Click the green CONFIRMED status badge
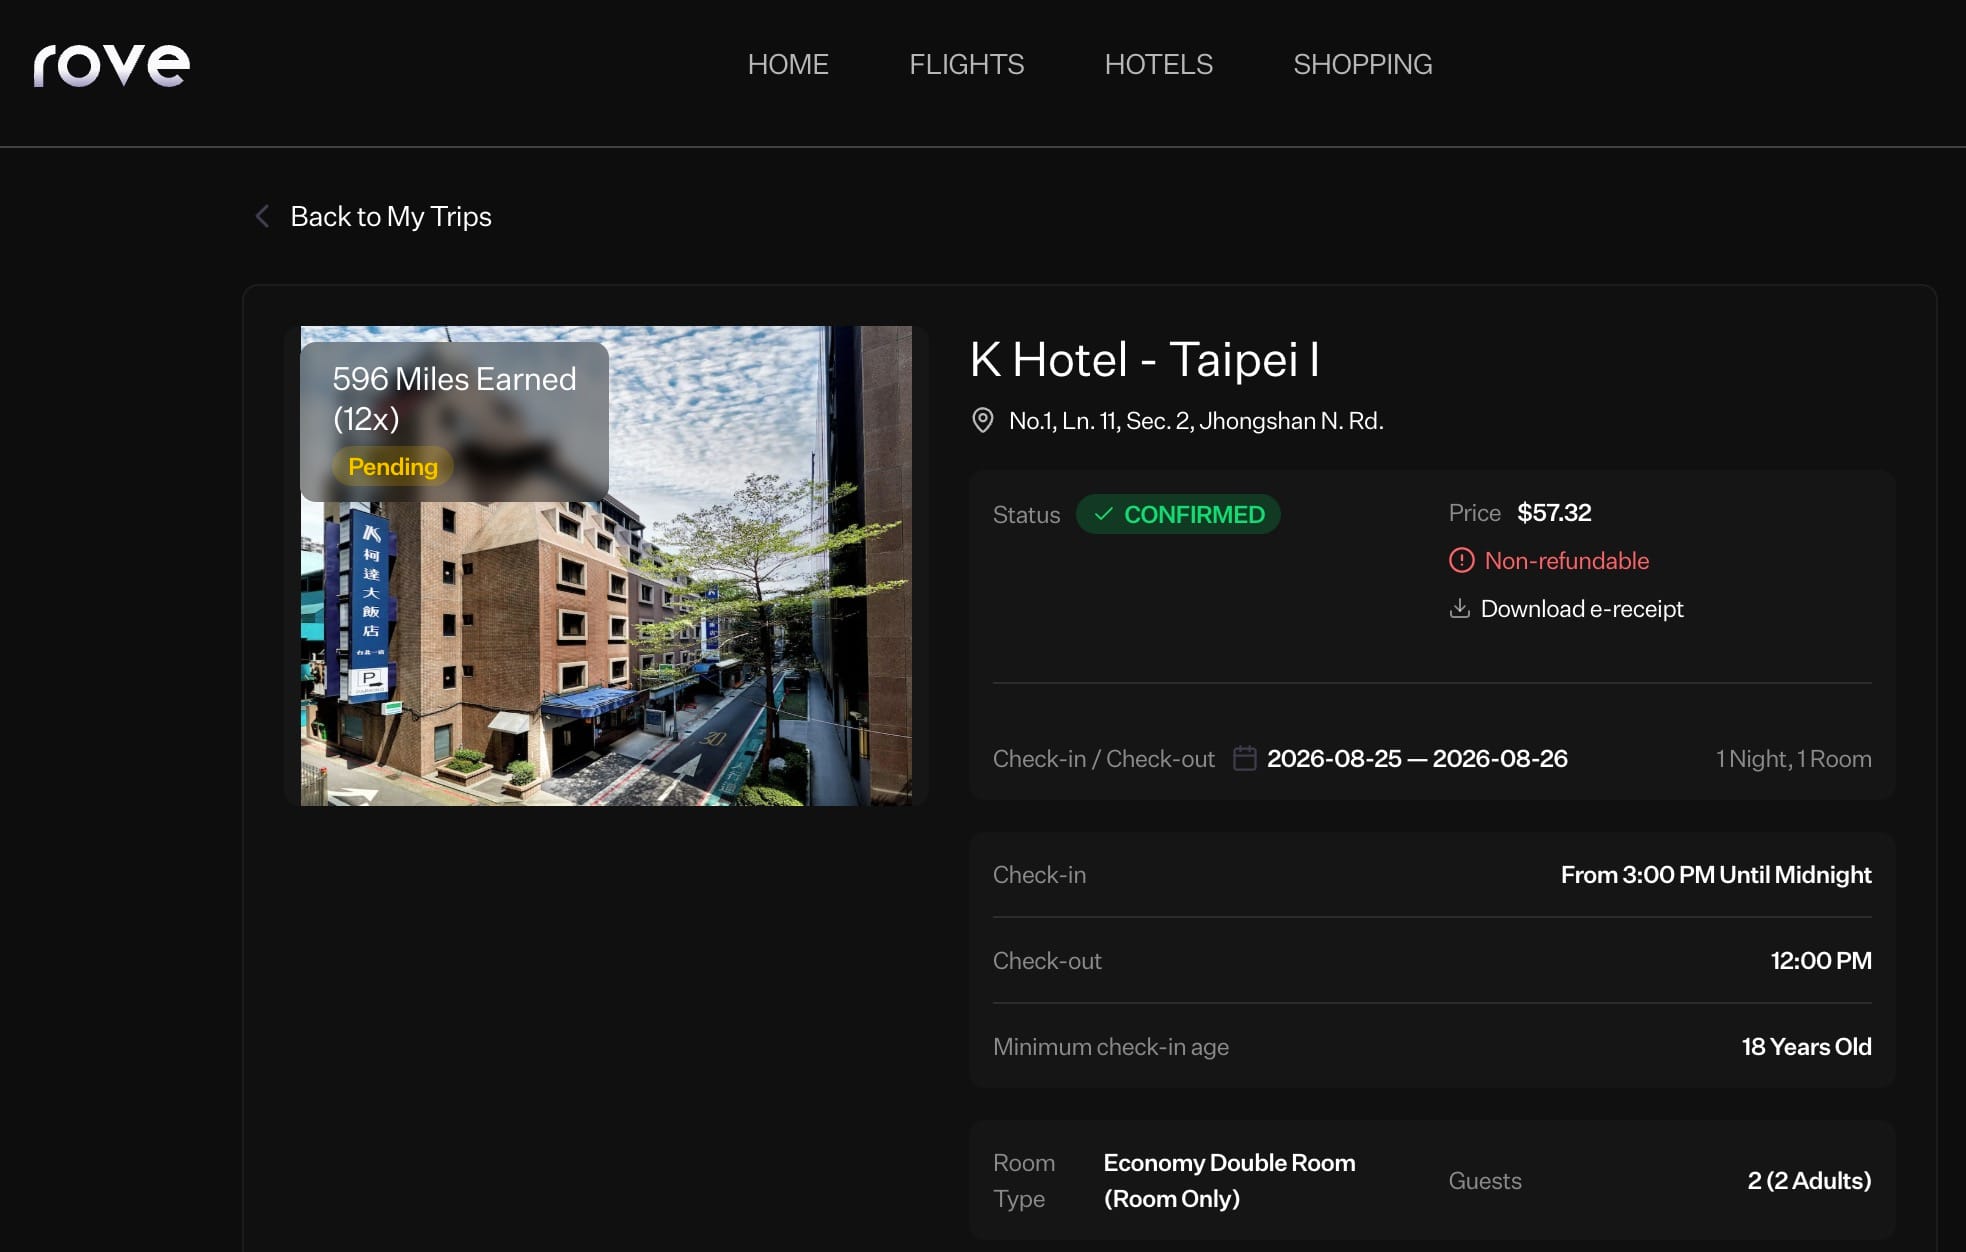The width and height of the screenshot is (1966, 1252). [1178, 514]
